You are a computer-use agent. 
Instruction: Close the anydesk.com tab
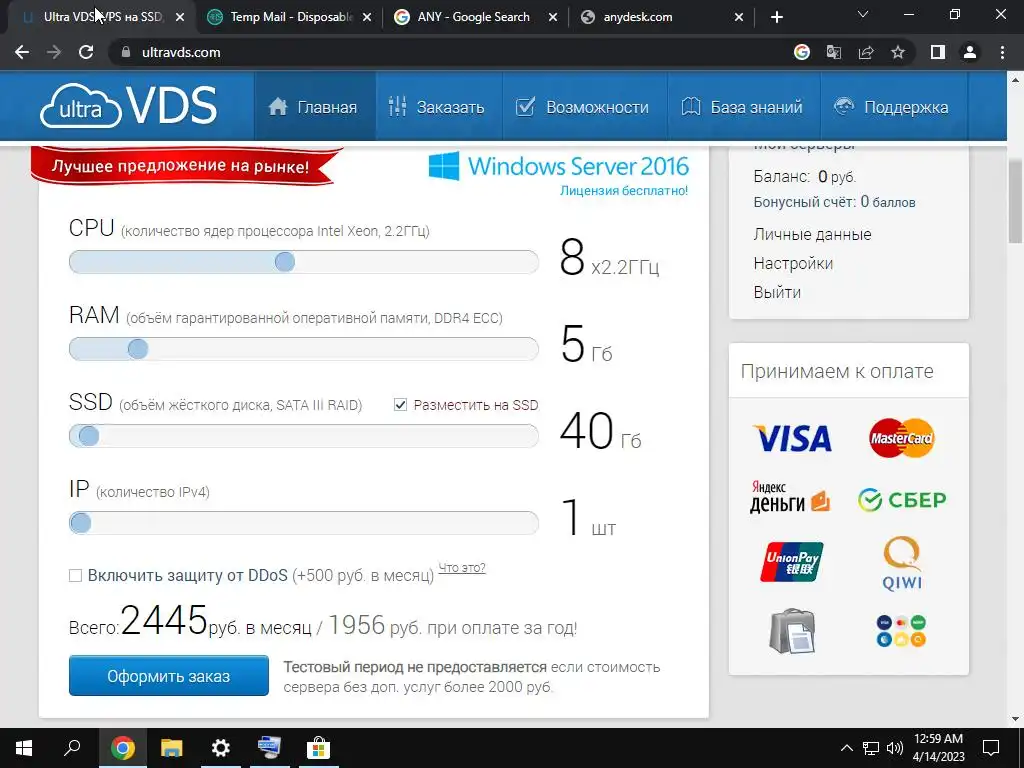(739, 18)
